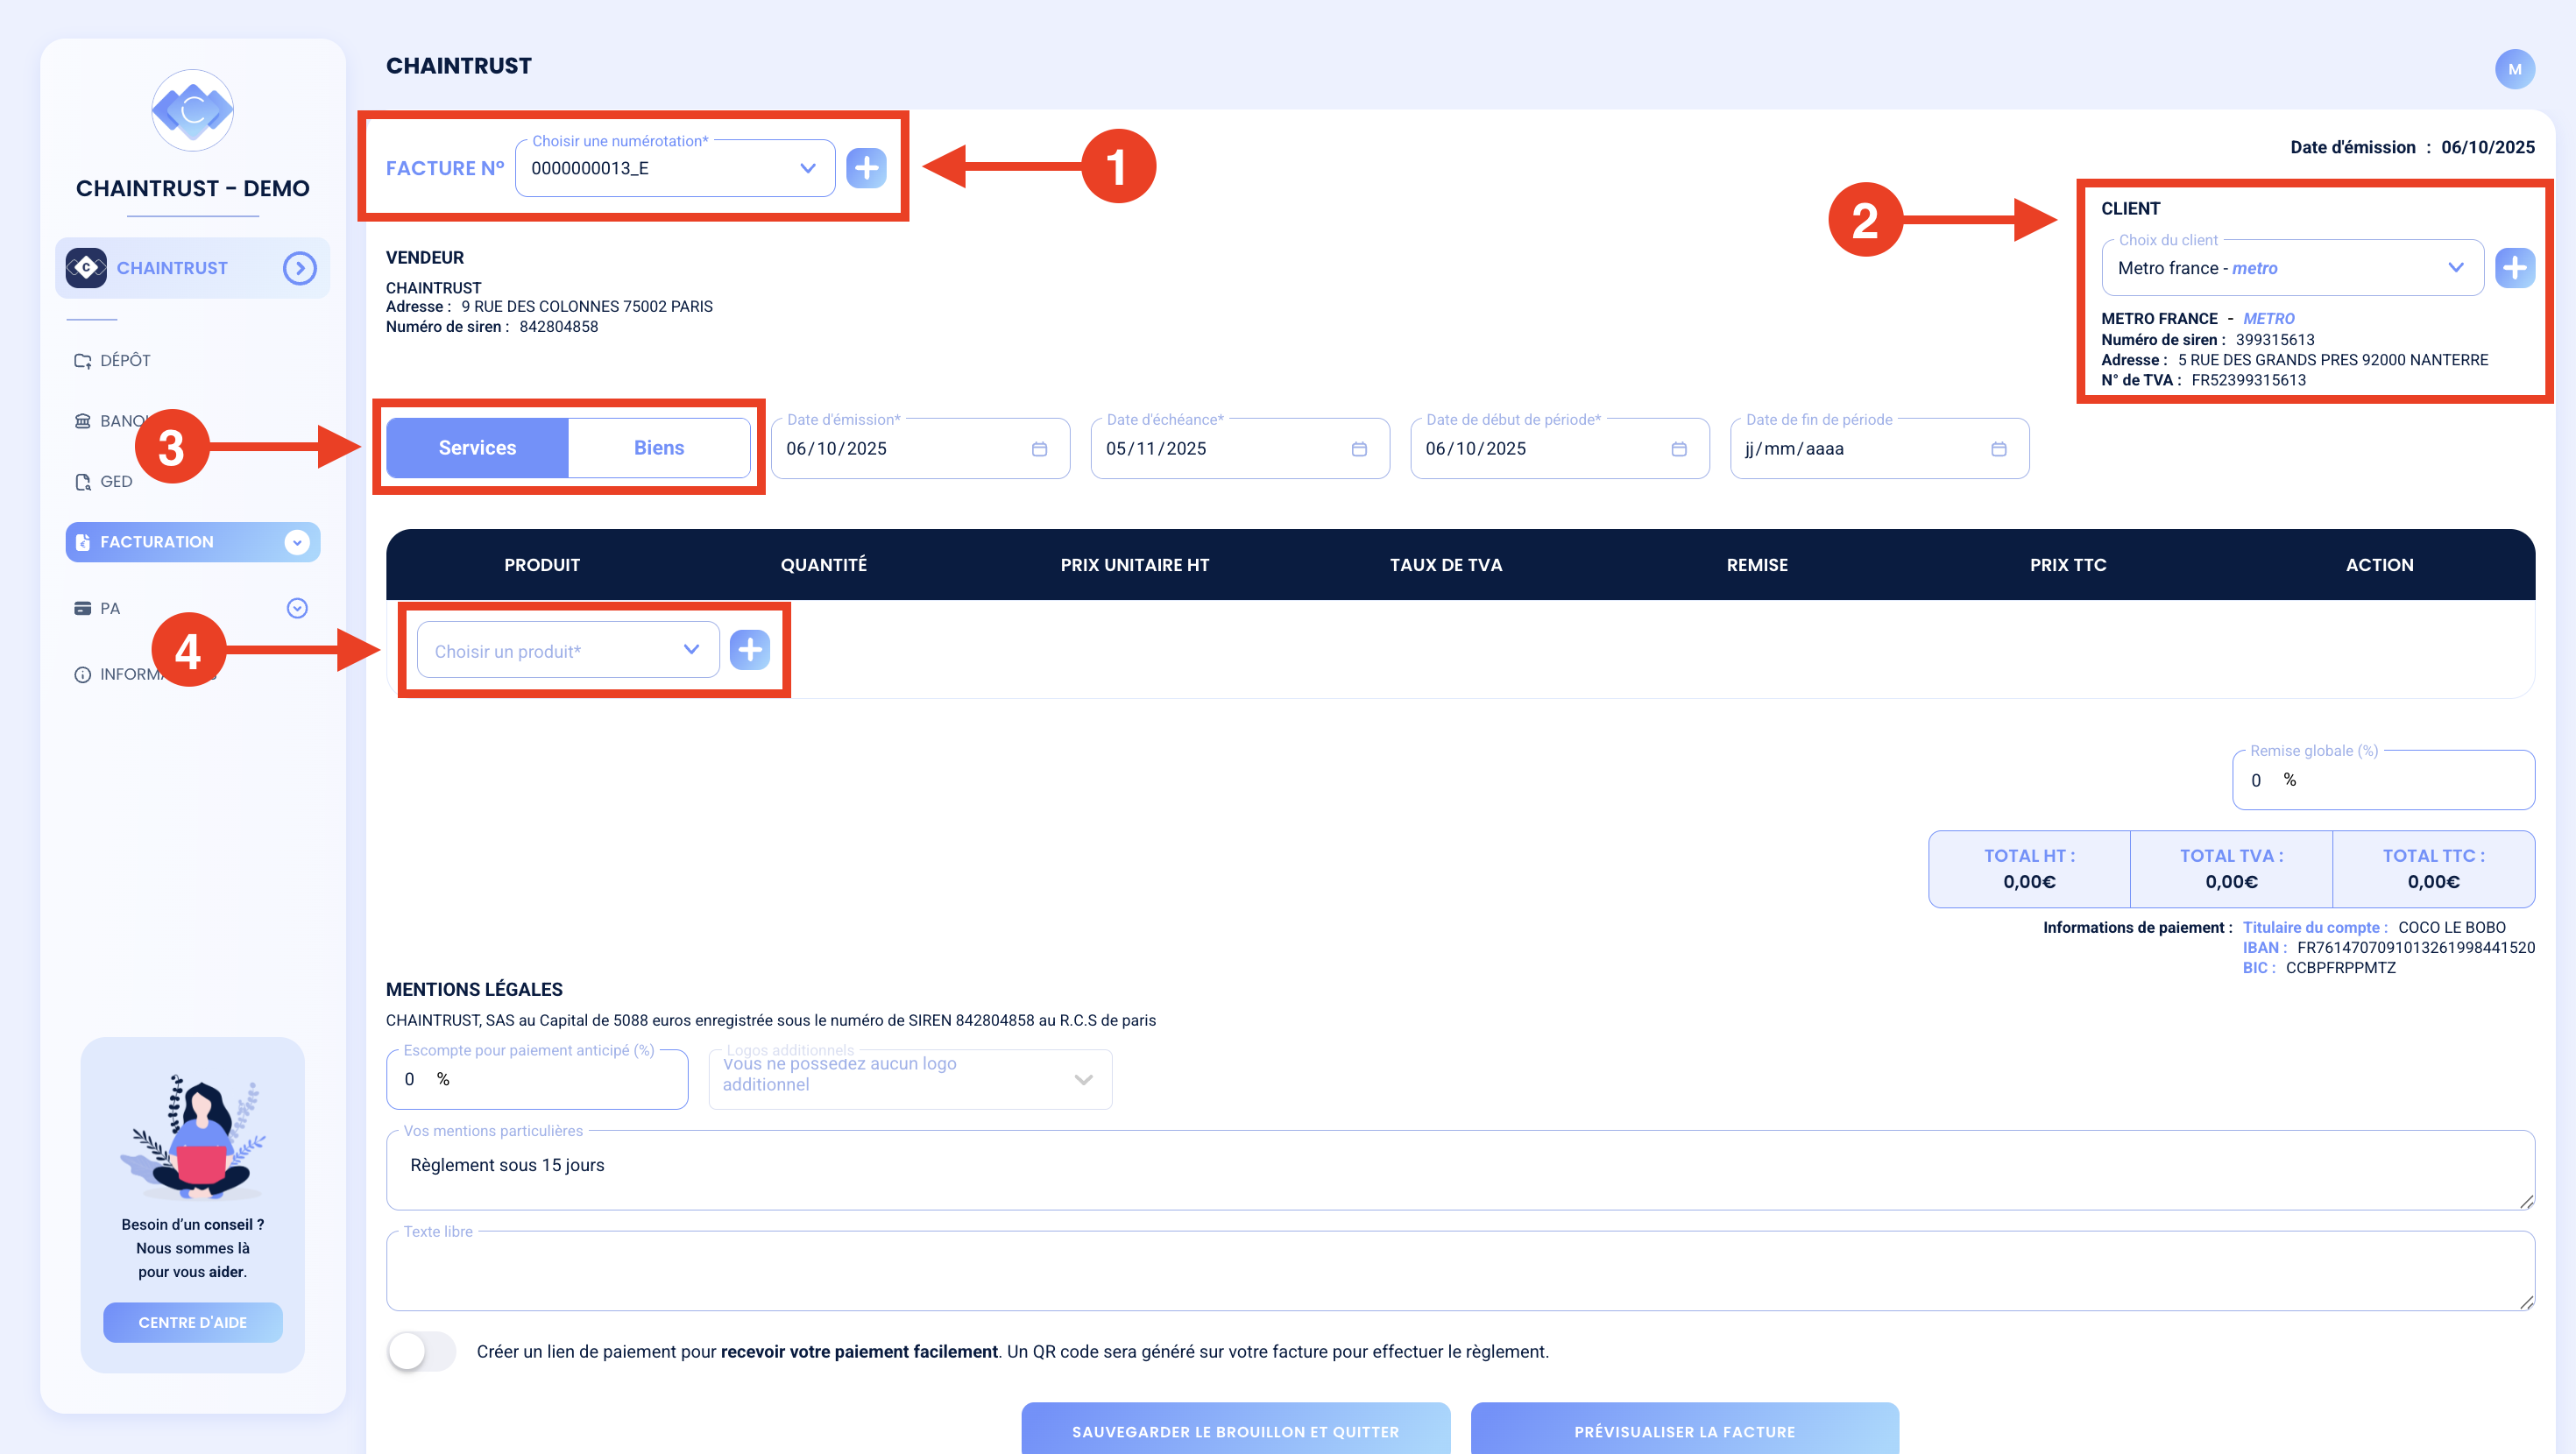Click the IBAN number text

click(2416, 948)
